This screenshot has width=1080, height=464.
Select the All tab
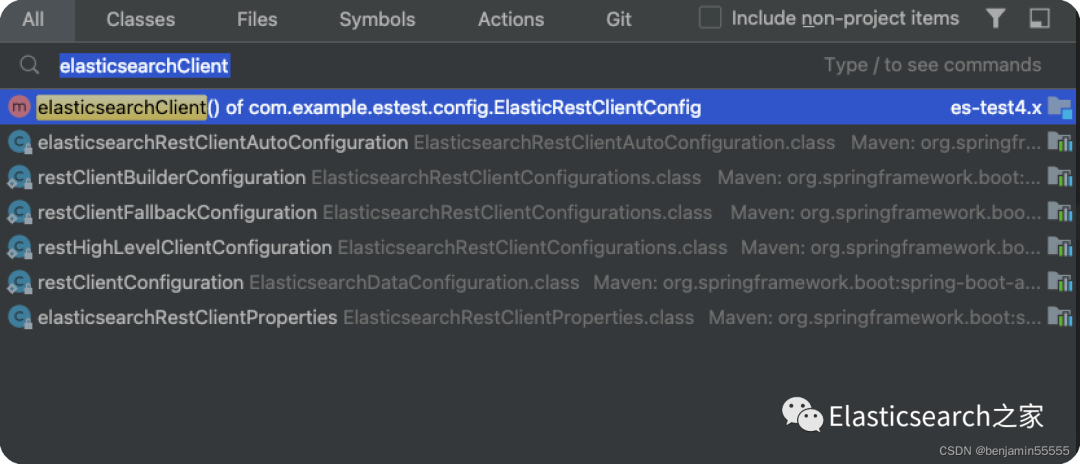click(x=33, y=19)
